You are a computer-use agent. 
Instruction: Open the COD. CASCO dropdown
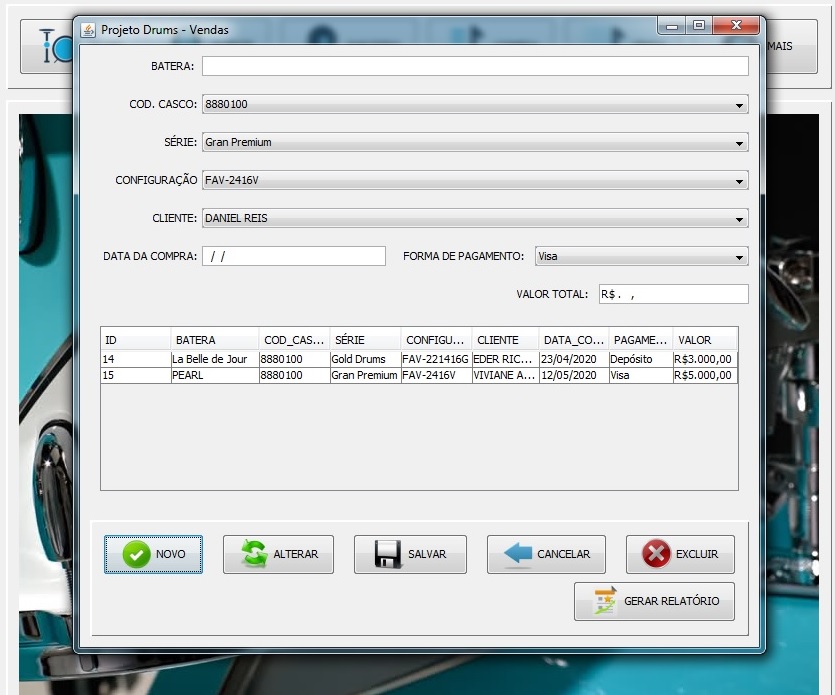click(740, 104)
